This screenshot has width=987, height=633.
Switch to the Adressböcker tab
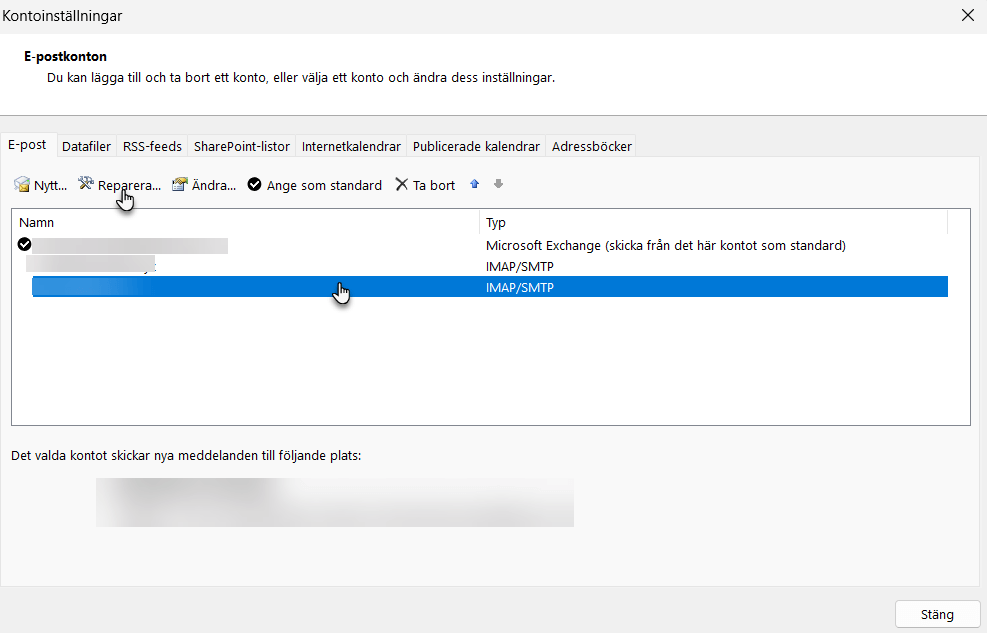tap(592, 146)
